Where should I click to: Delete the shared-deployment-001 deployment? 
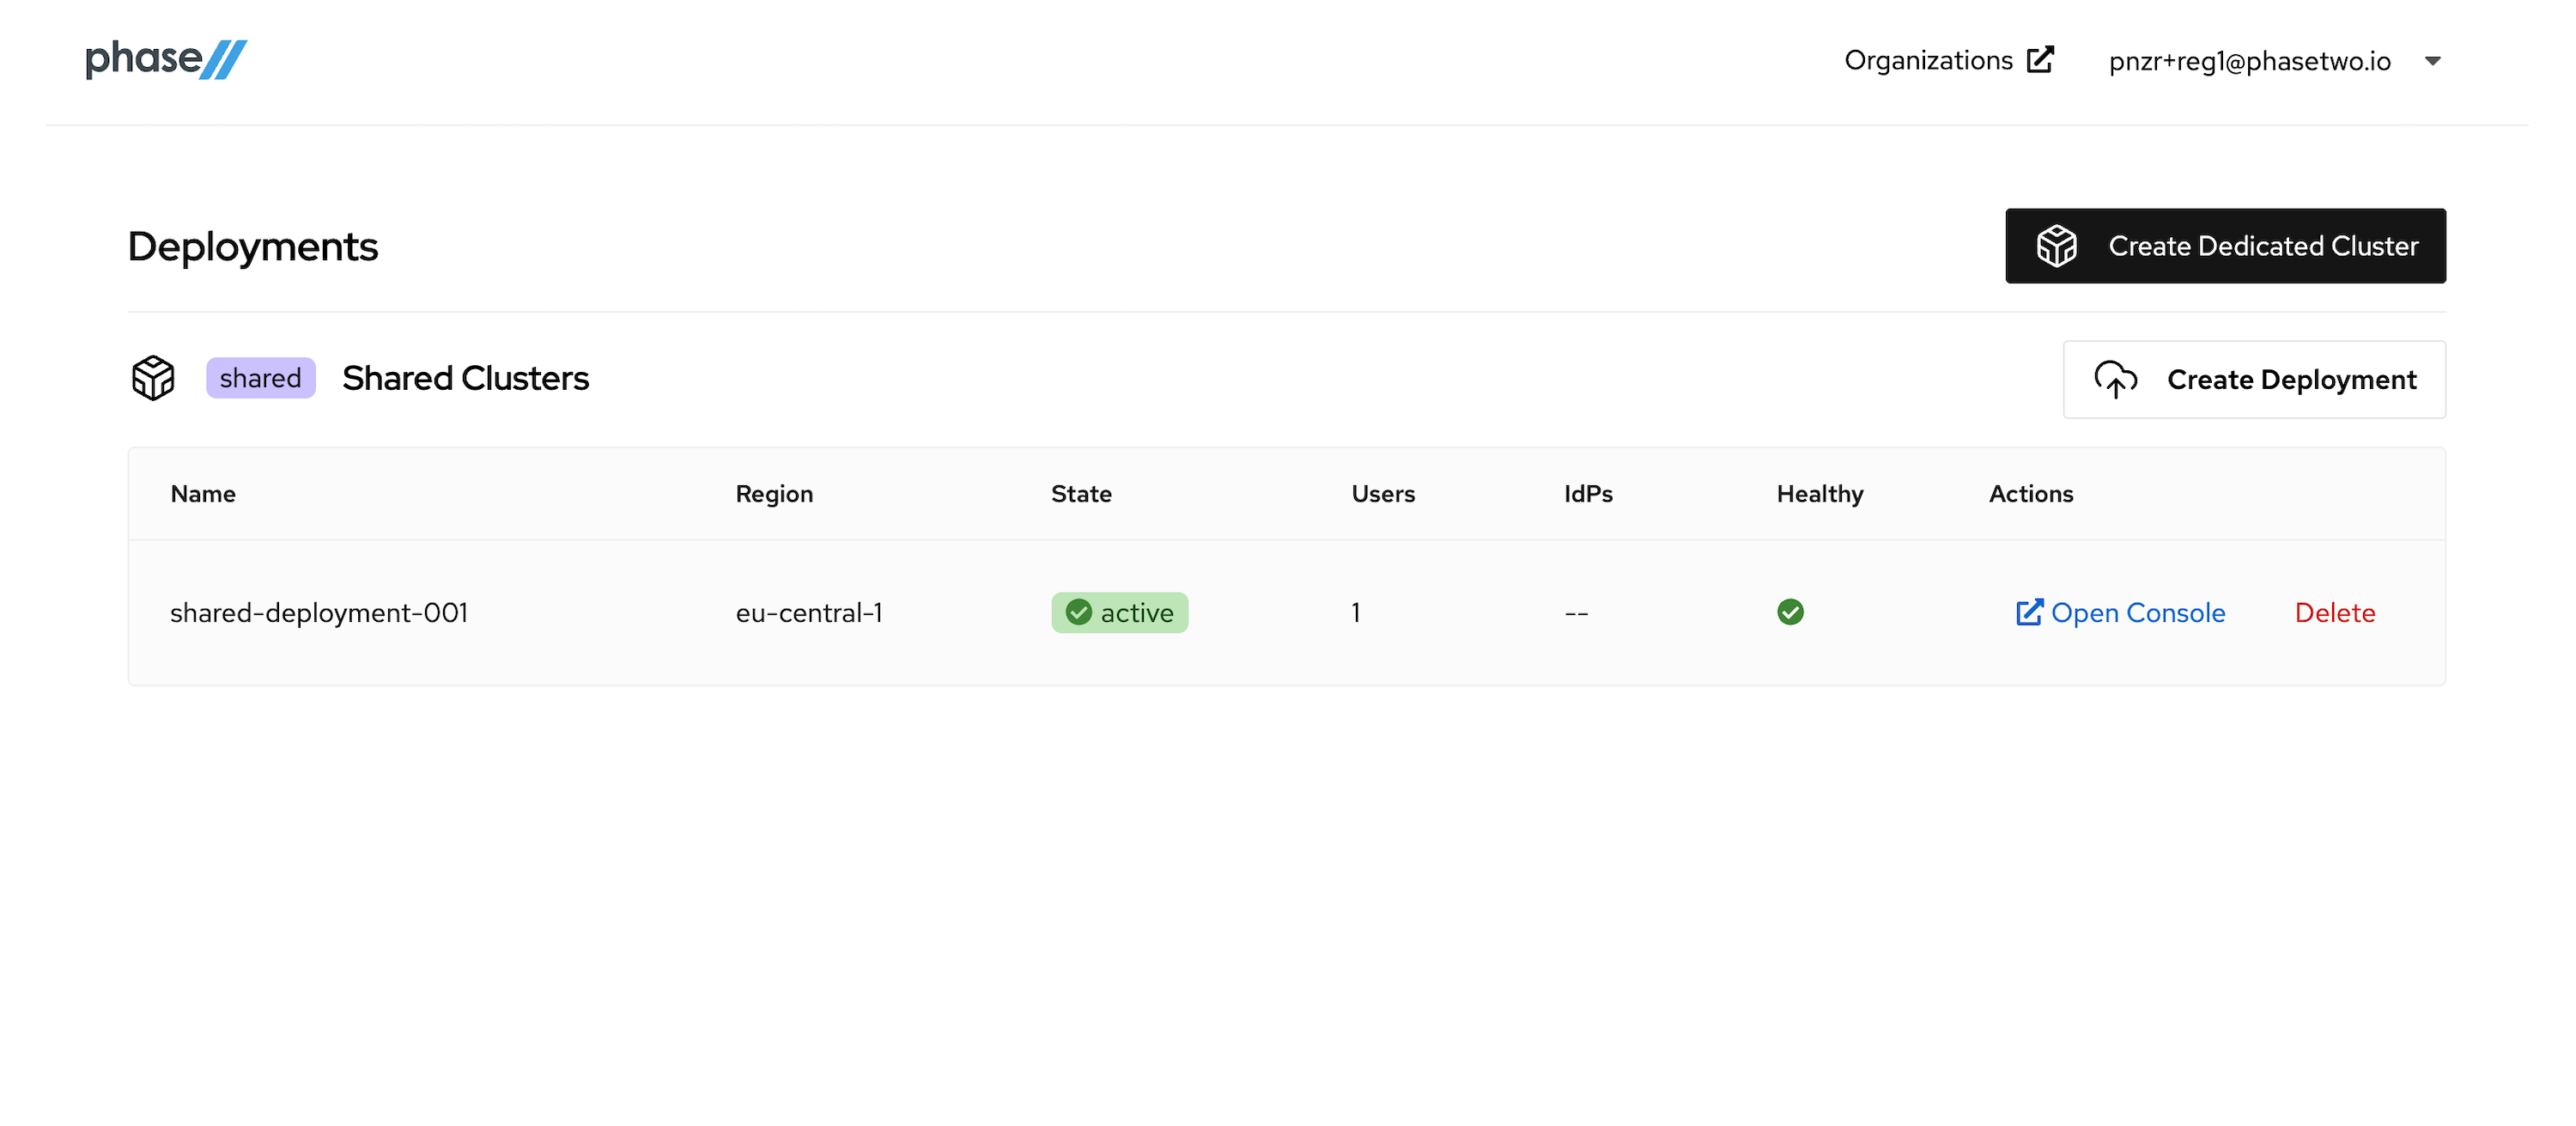2336,612
